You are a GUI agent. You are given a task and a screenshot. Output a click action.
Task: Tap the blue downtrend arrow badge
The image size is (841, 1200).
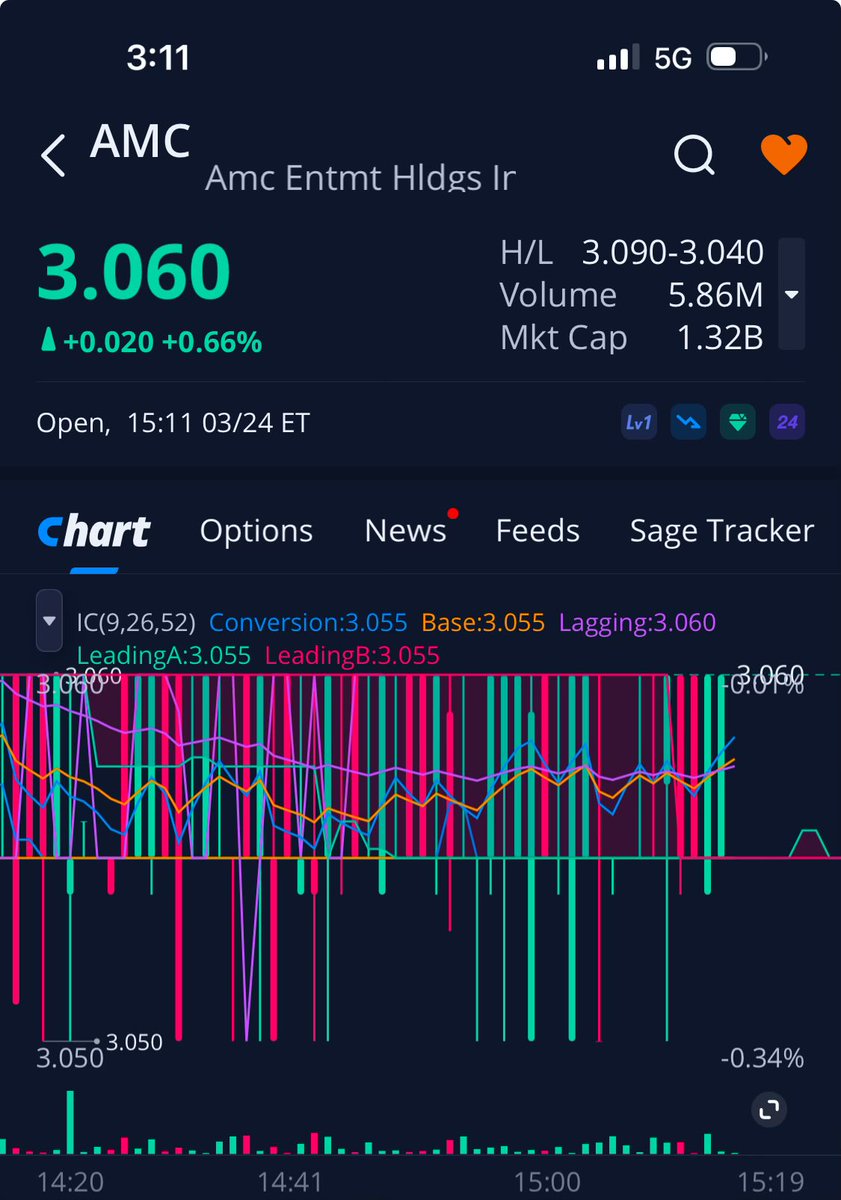pos(687,422)
